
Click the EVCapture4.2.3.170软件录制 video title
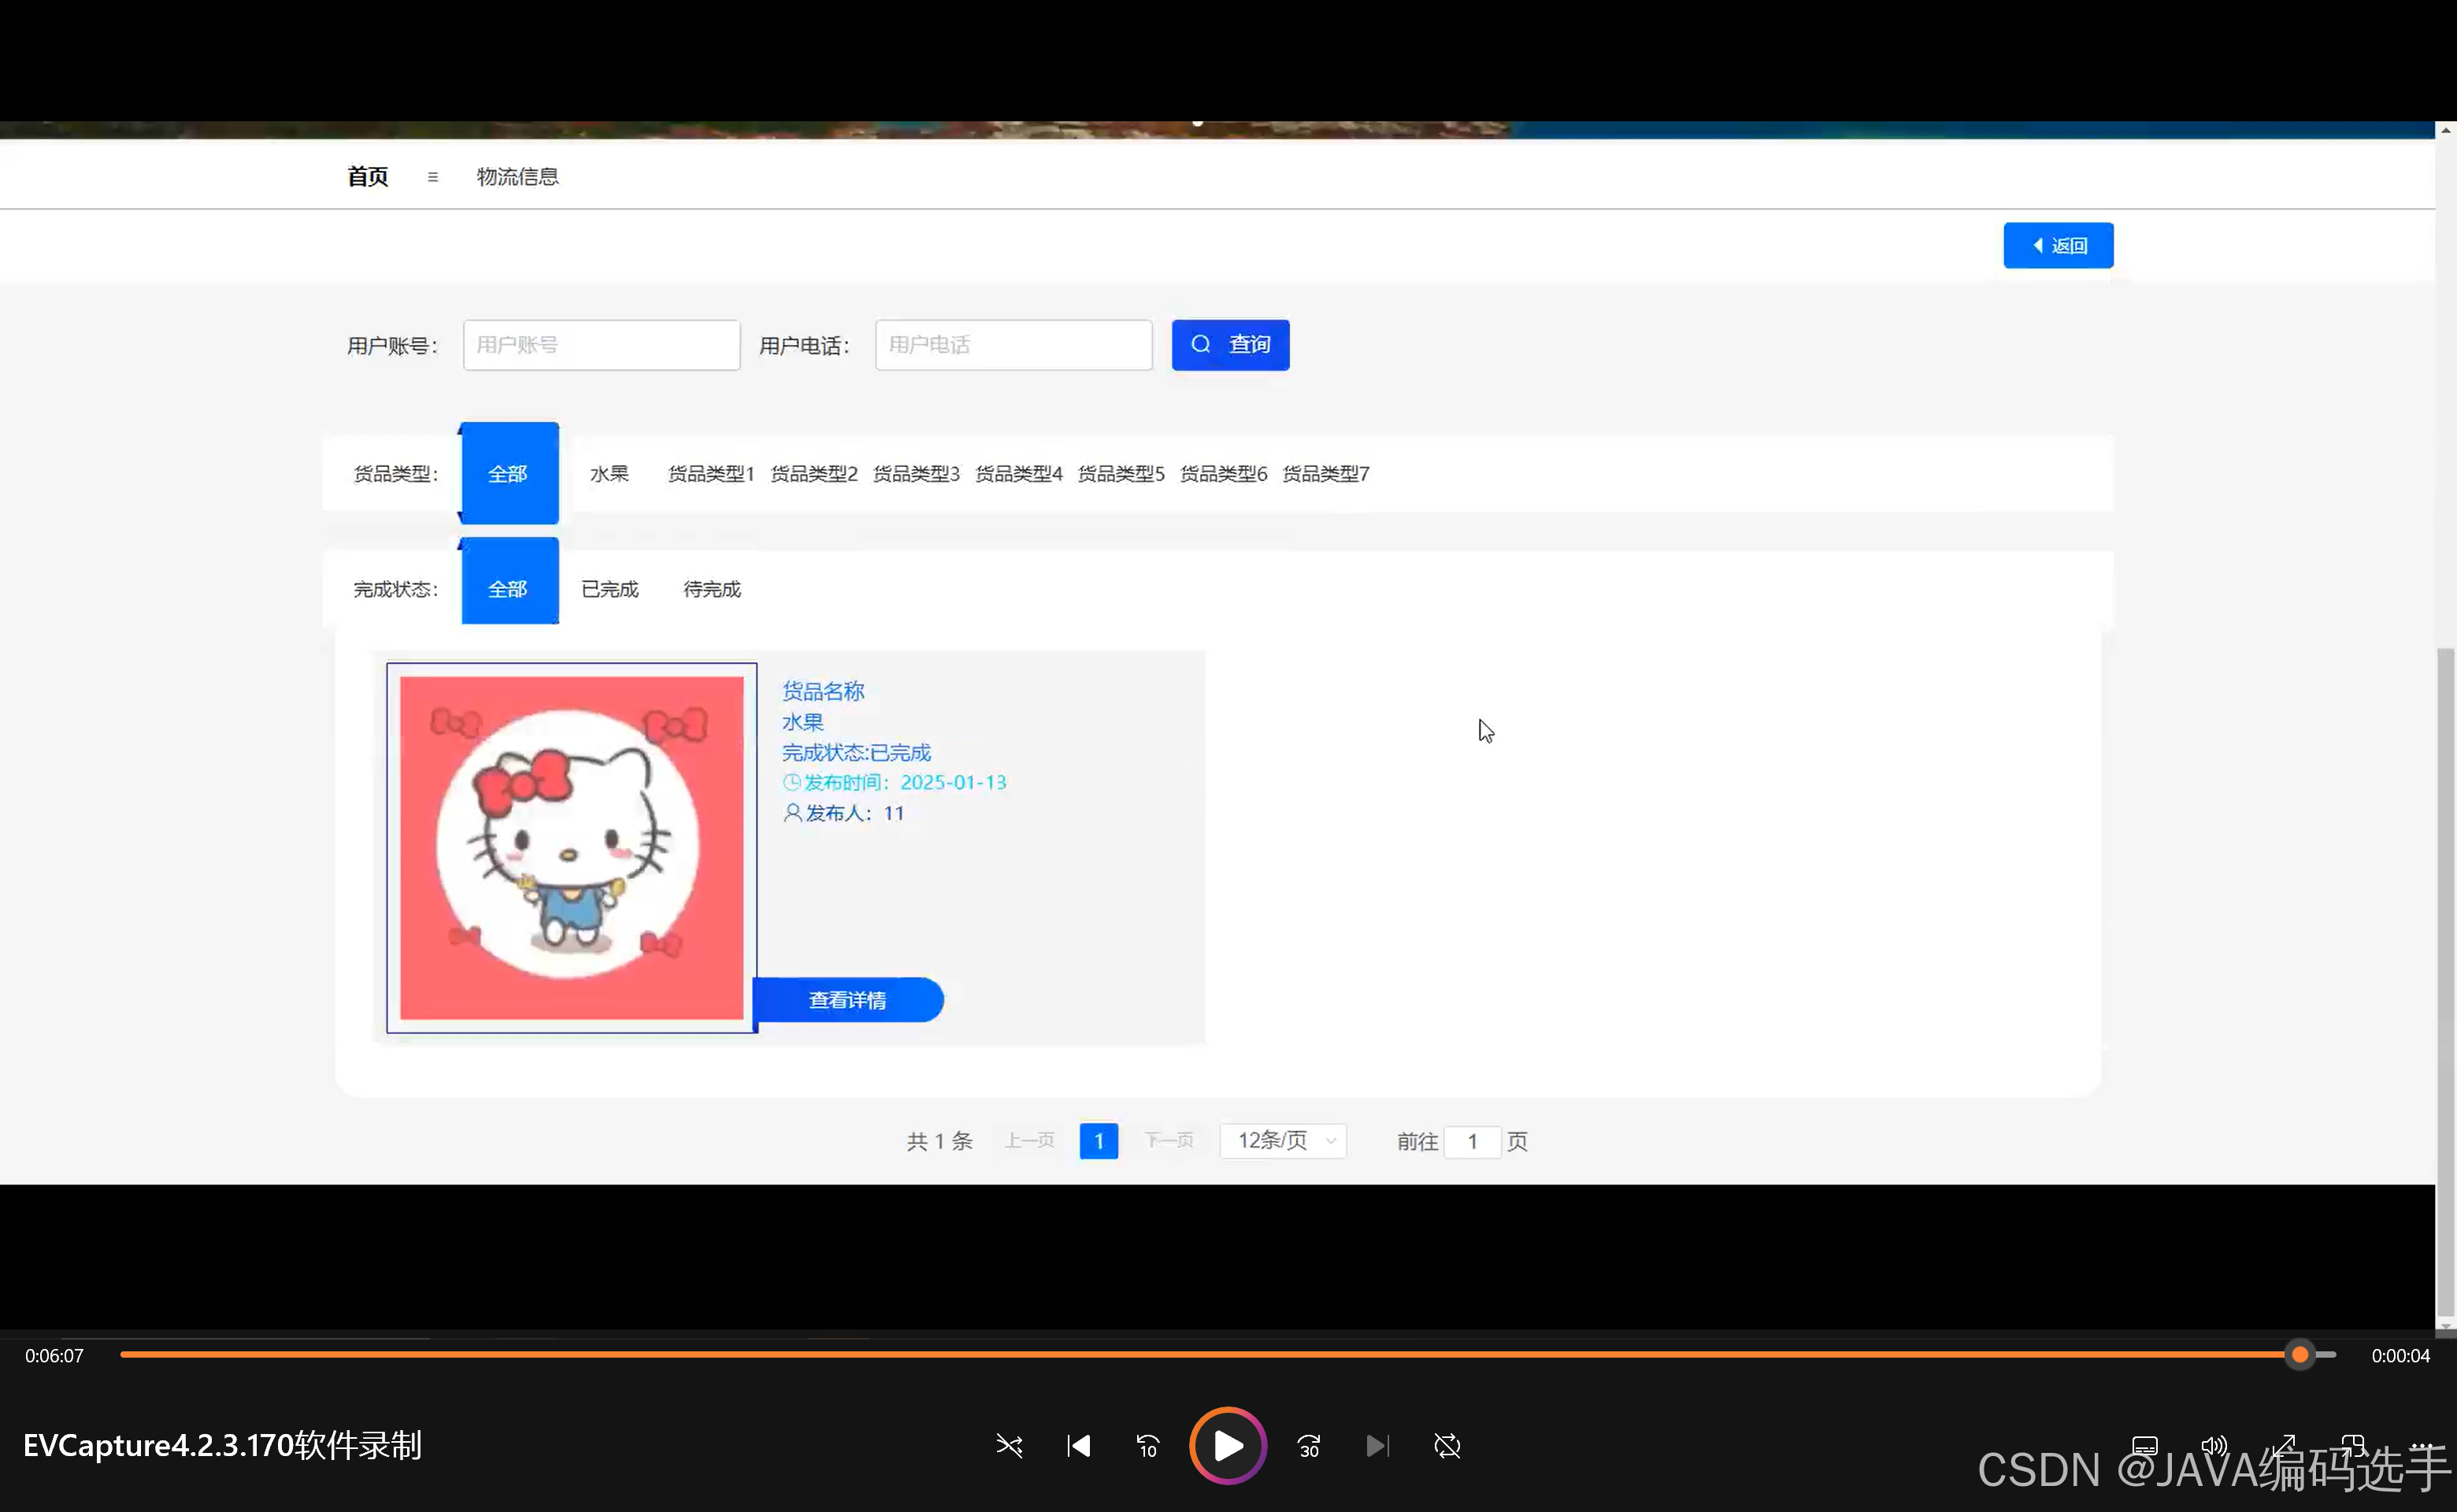coord(222,1446)
